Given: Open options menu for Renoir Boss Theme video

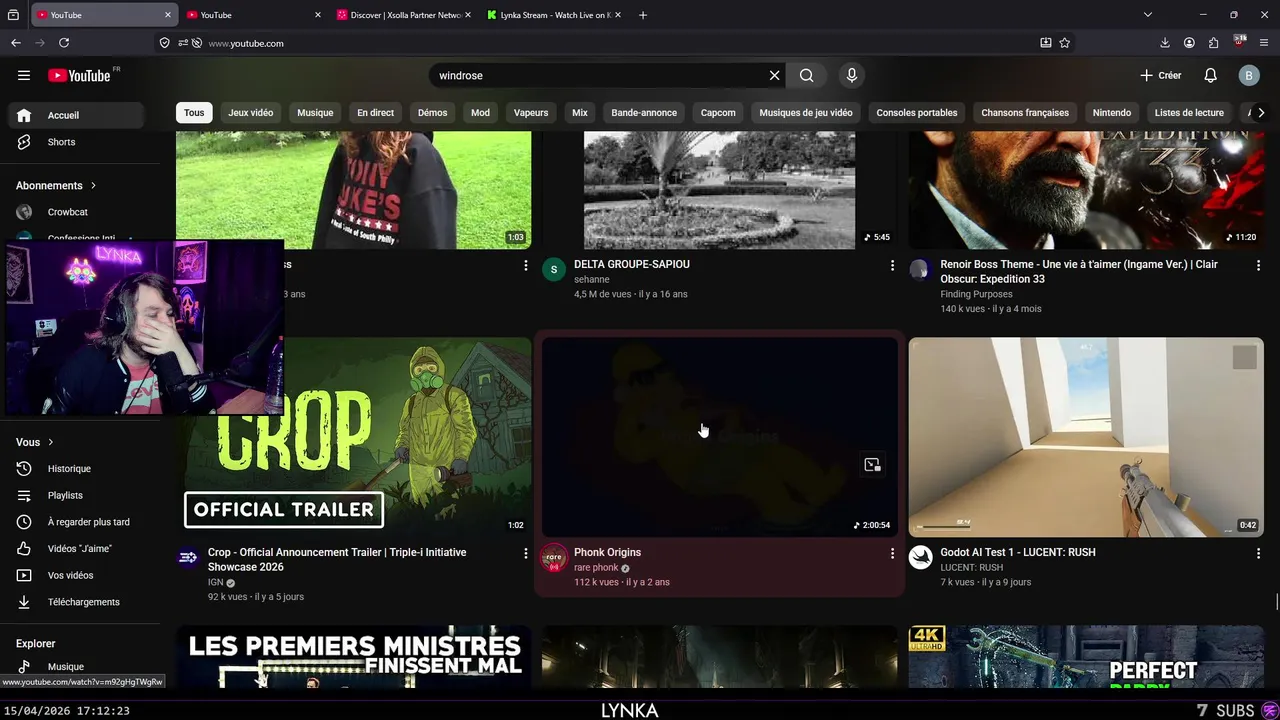Looking at the screenshot, I should point(1258,265).
